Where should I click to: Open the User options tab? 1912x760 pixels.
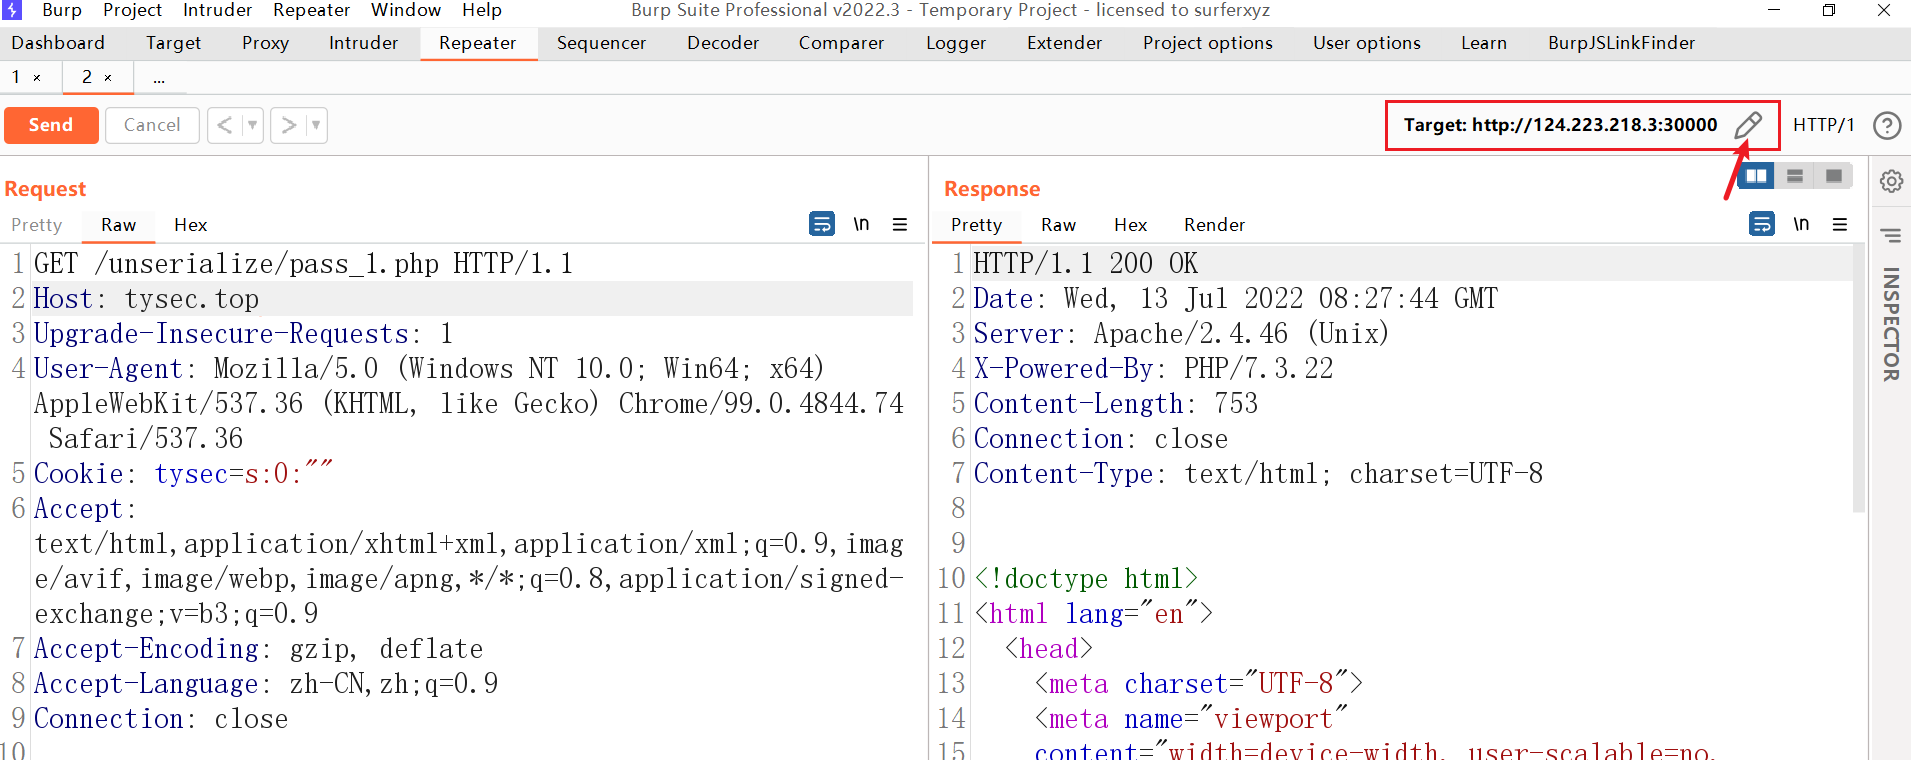pyautogui.click(x=1366, y=43)
